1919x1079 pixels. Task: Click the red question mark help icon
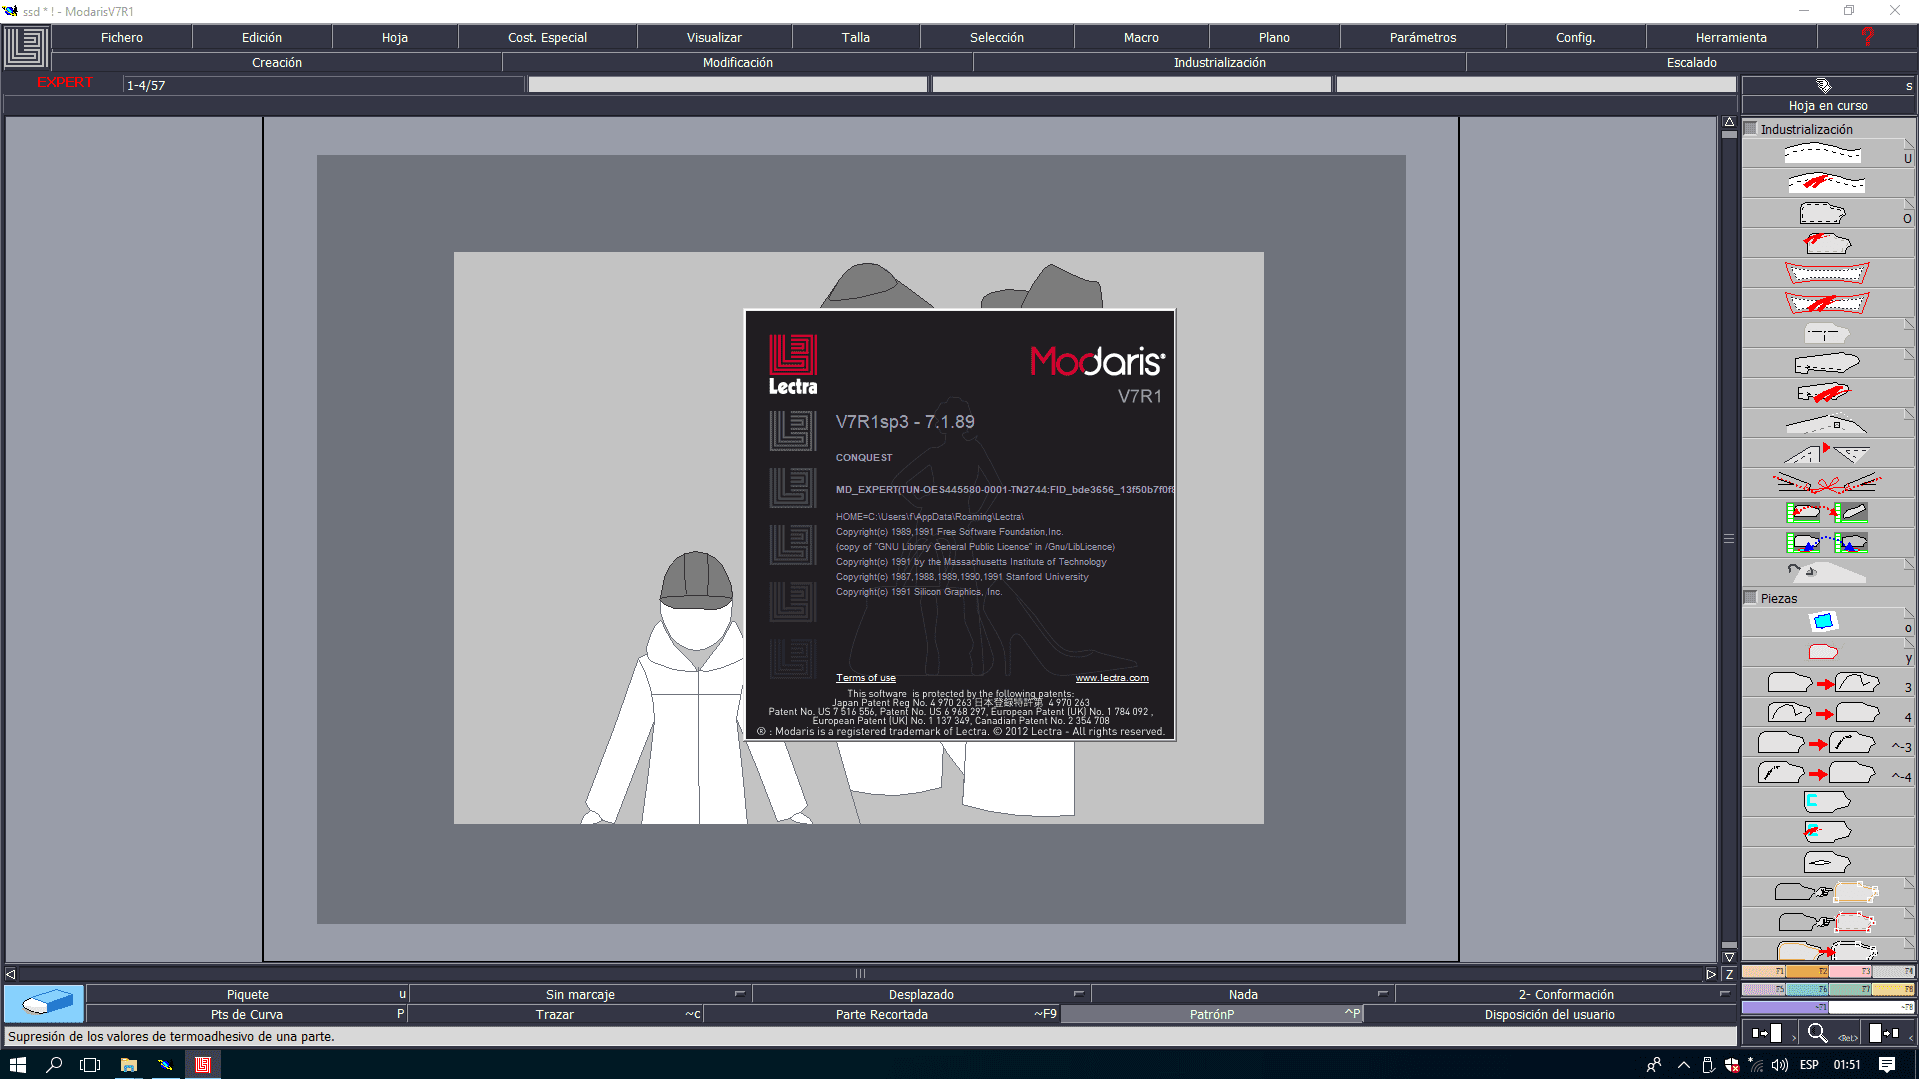pyautogui.click(x=1866, y=37)
